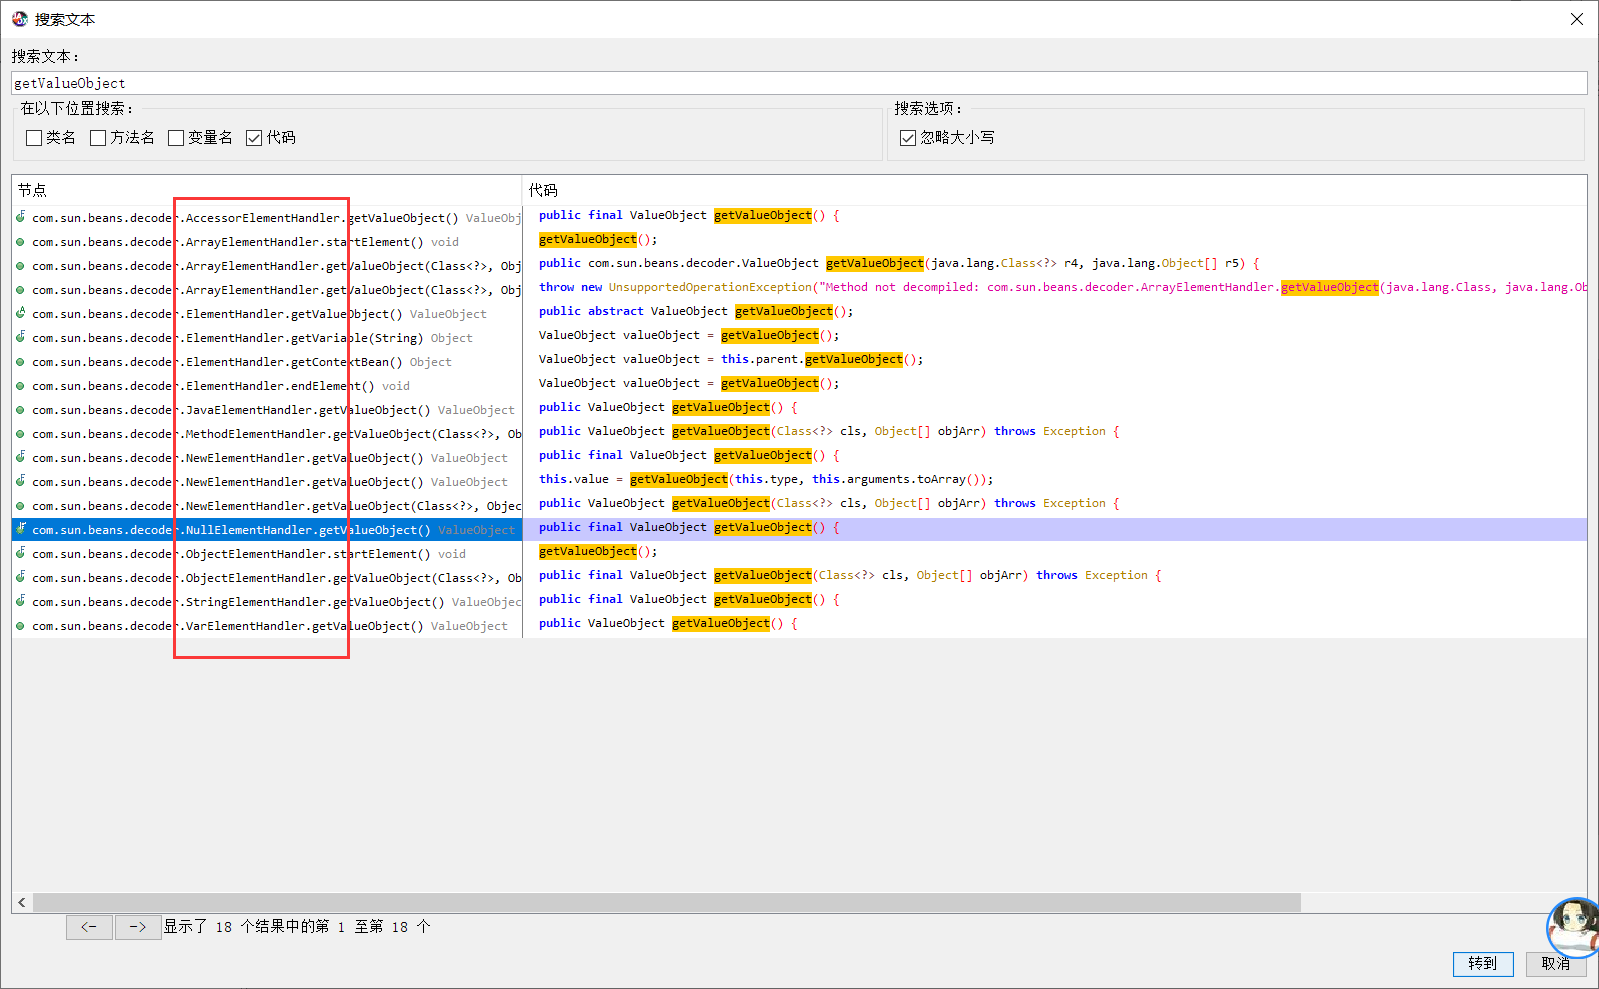Click icon beside StringElementHandler.getValueObject row

(x=20, y=601)
